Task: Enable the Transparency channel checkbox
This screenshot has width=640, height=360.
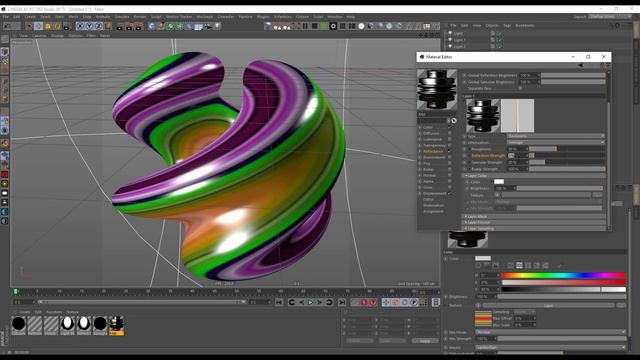Action: point(449,145)
